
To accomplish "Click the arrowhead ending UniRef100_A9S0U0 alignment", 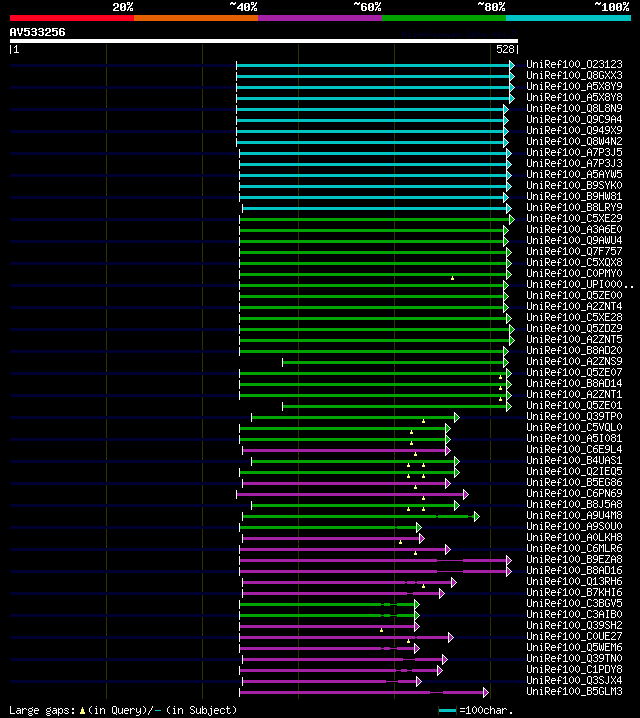I will coord(419,528).
